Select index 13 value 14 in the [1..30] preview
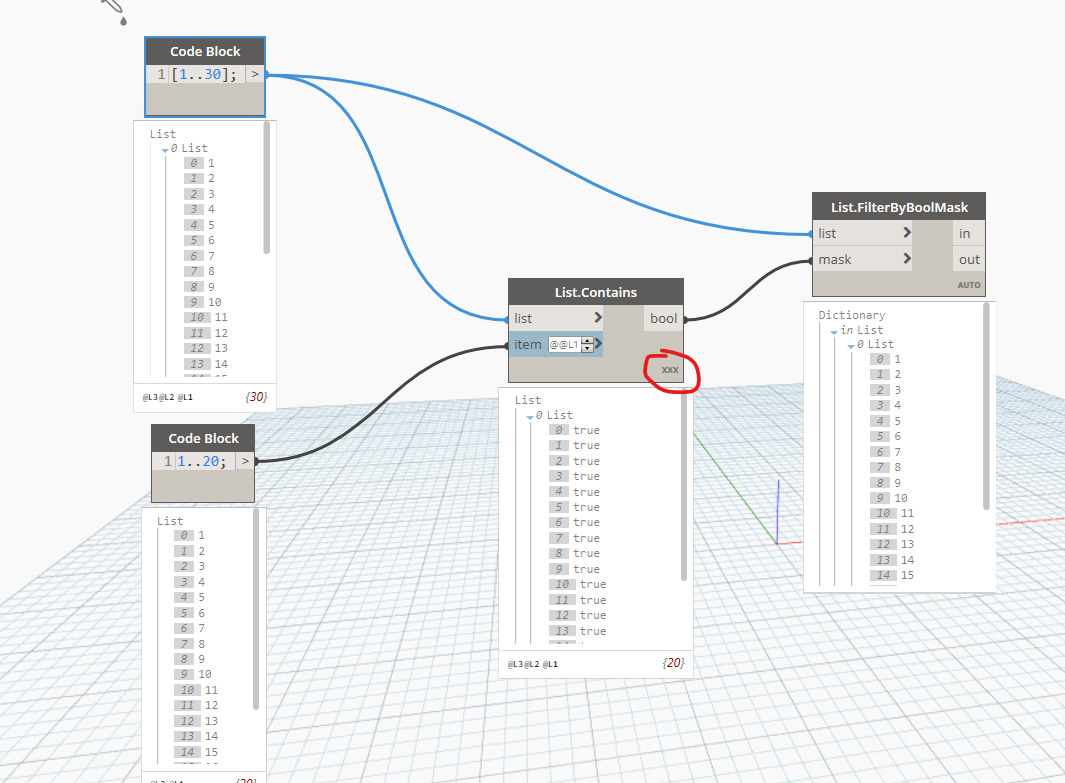This screenshot has height=783, width=1065. tap(206, 364)
